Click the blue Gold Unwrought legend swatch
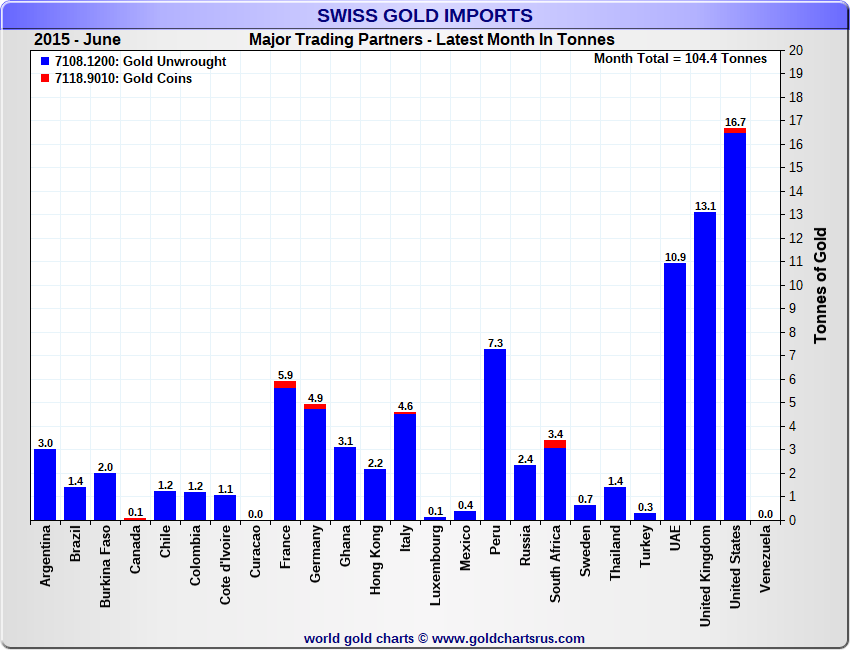 [44, 61]
